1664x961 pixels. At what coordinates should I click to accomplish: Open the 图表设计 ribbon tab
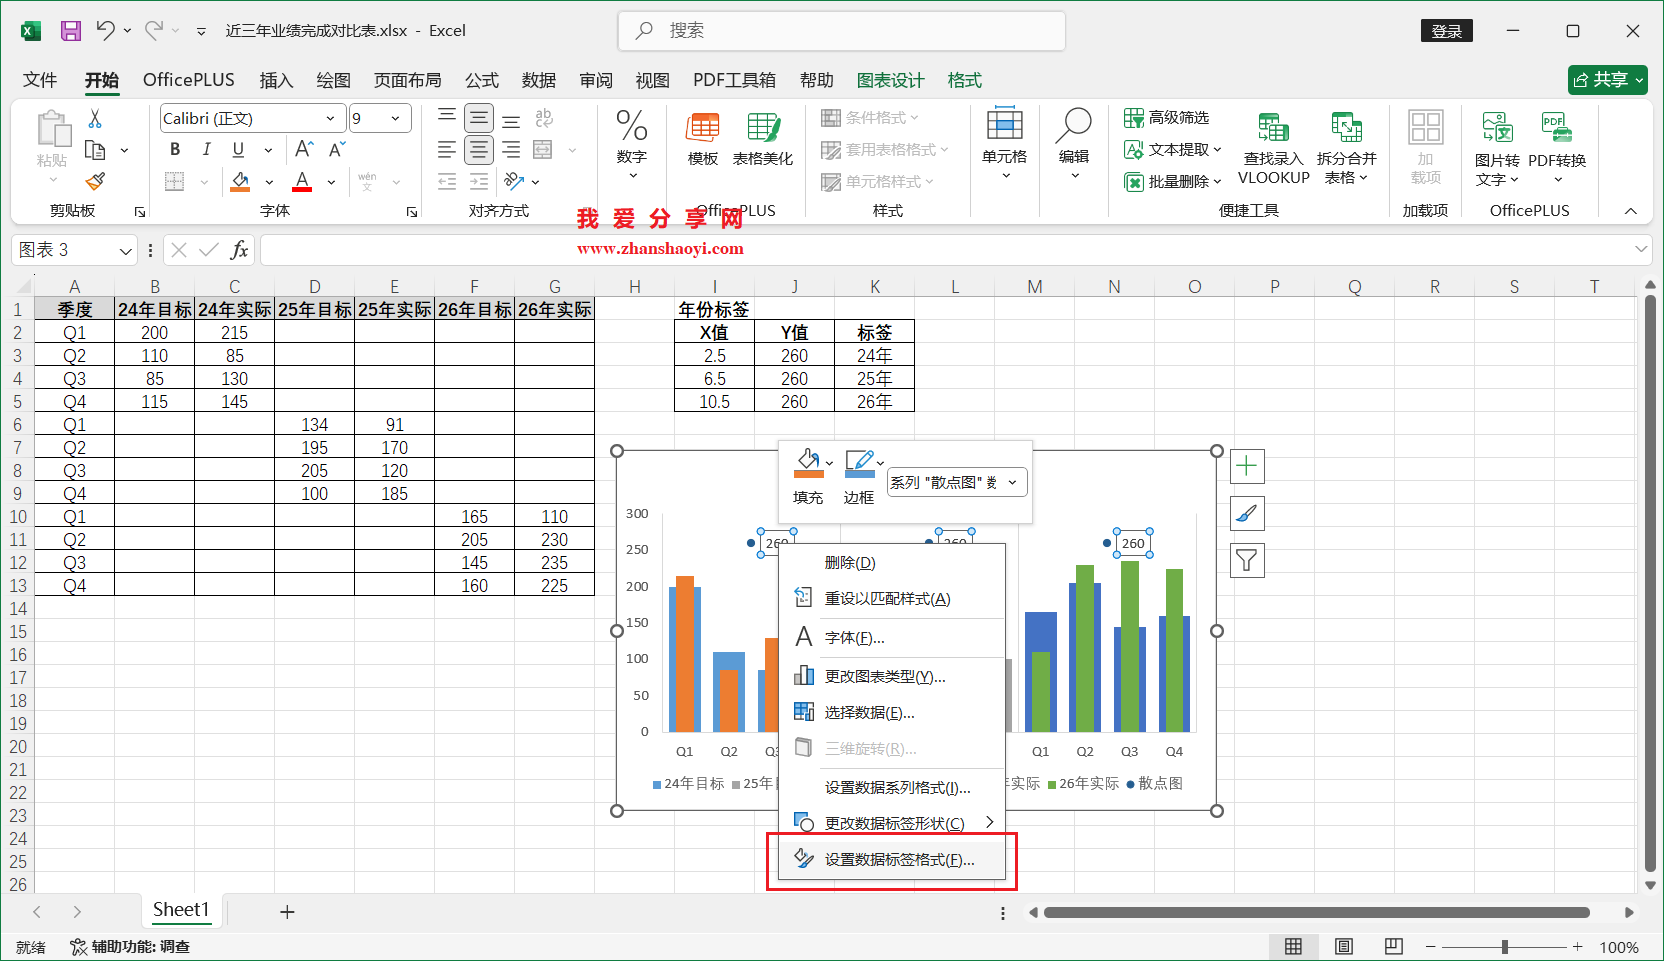(890, 80)
